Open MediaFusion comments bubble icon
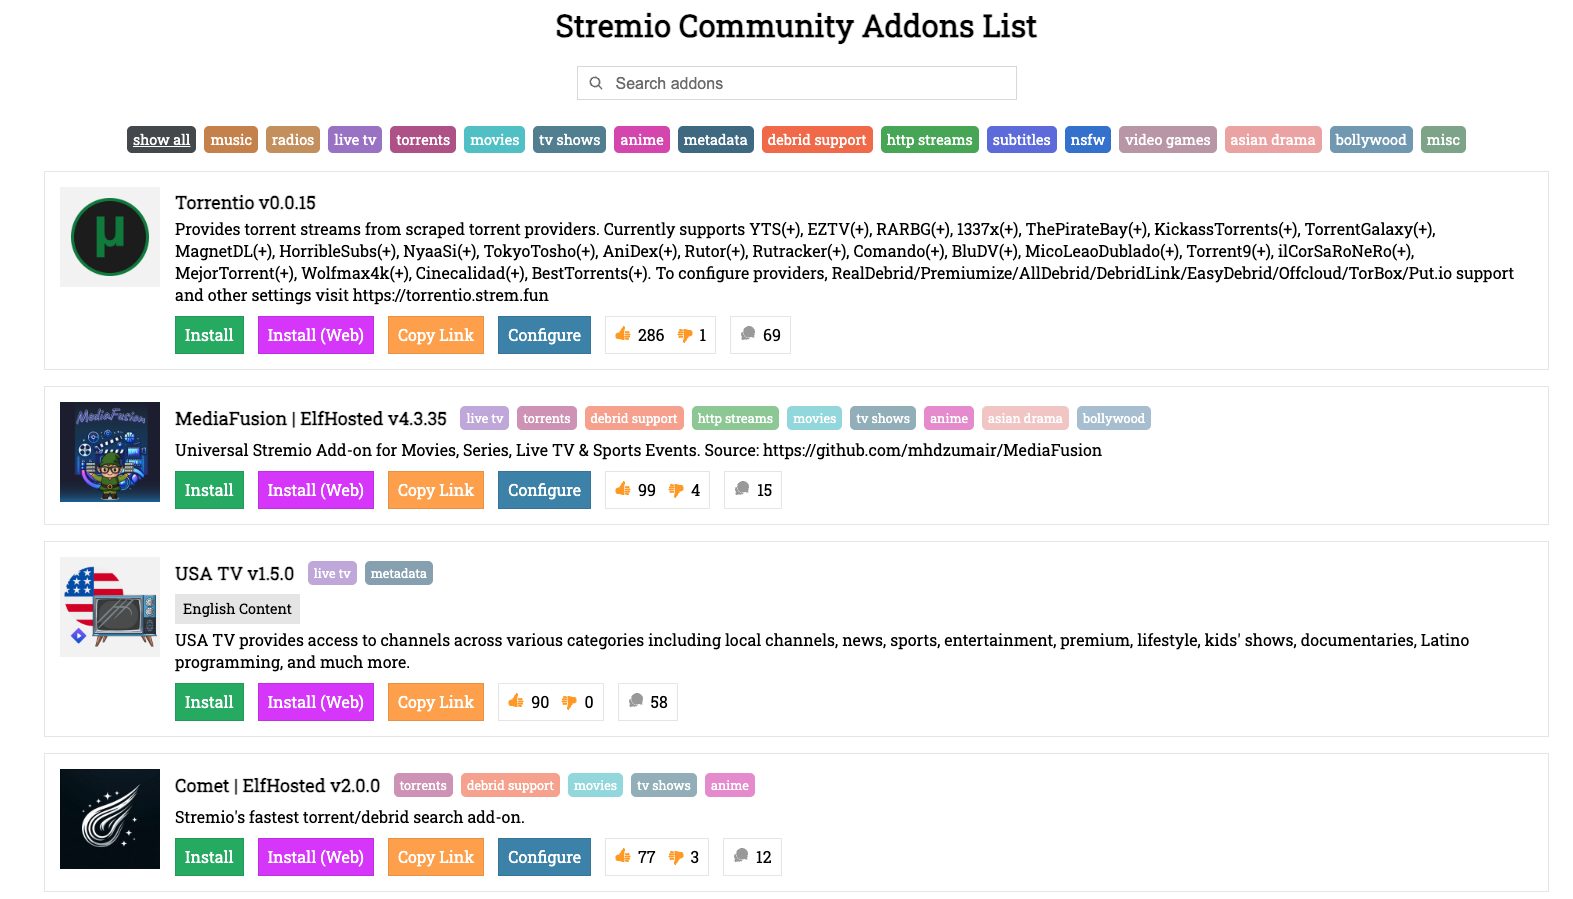This screenshot has width=1573, height=899. 742,489
